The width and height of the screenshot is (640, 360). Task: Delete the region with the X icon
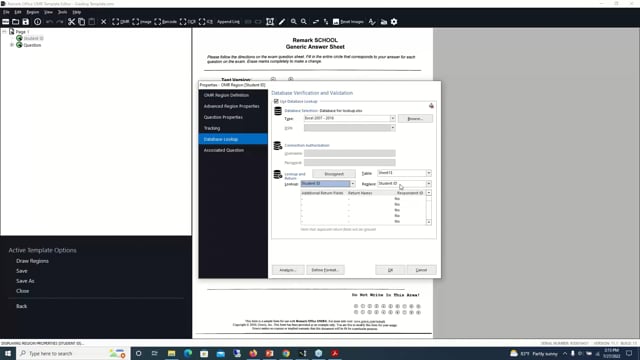tap(103, 22)
